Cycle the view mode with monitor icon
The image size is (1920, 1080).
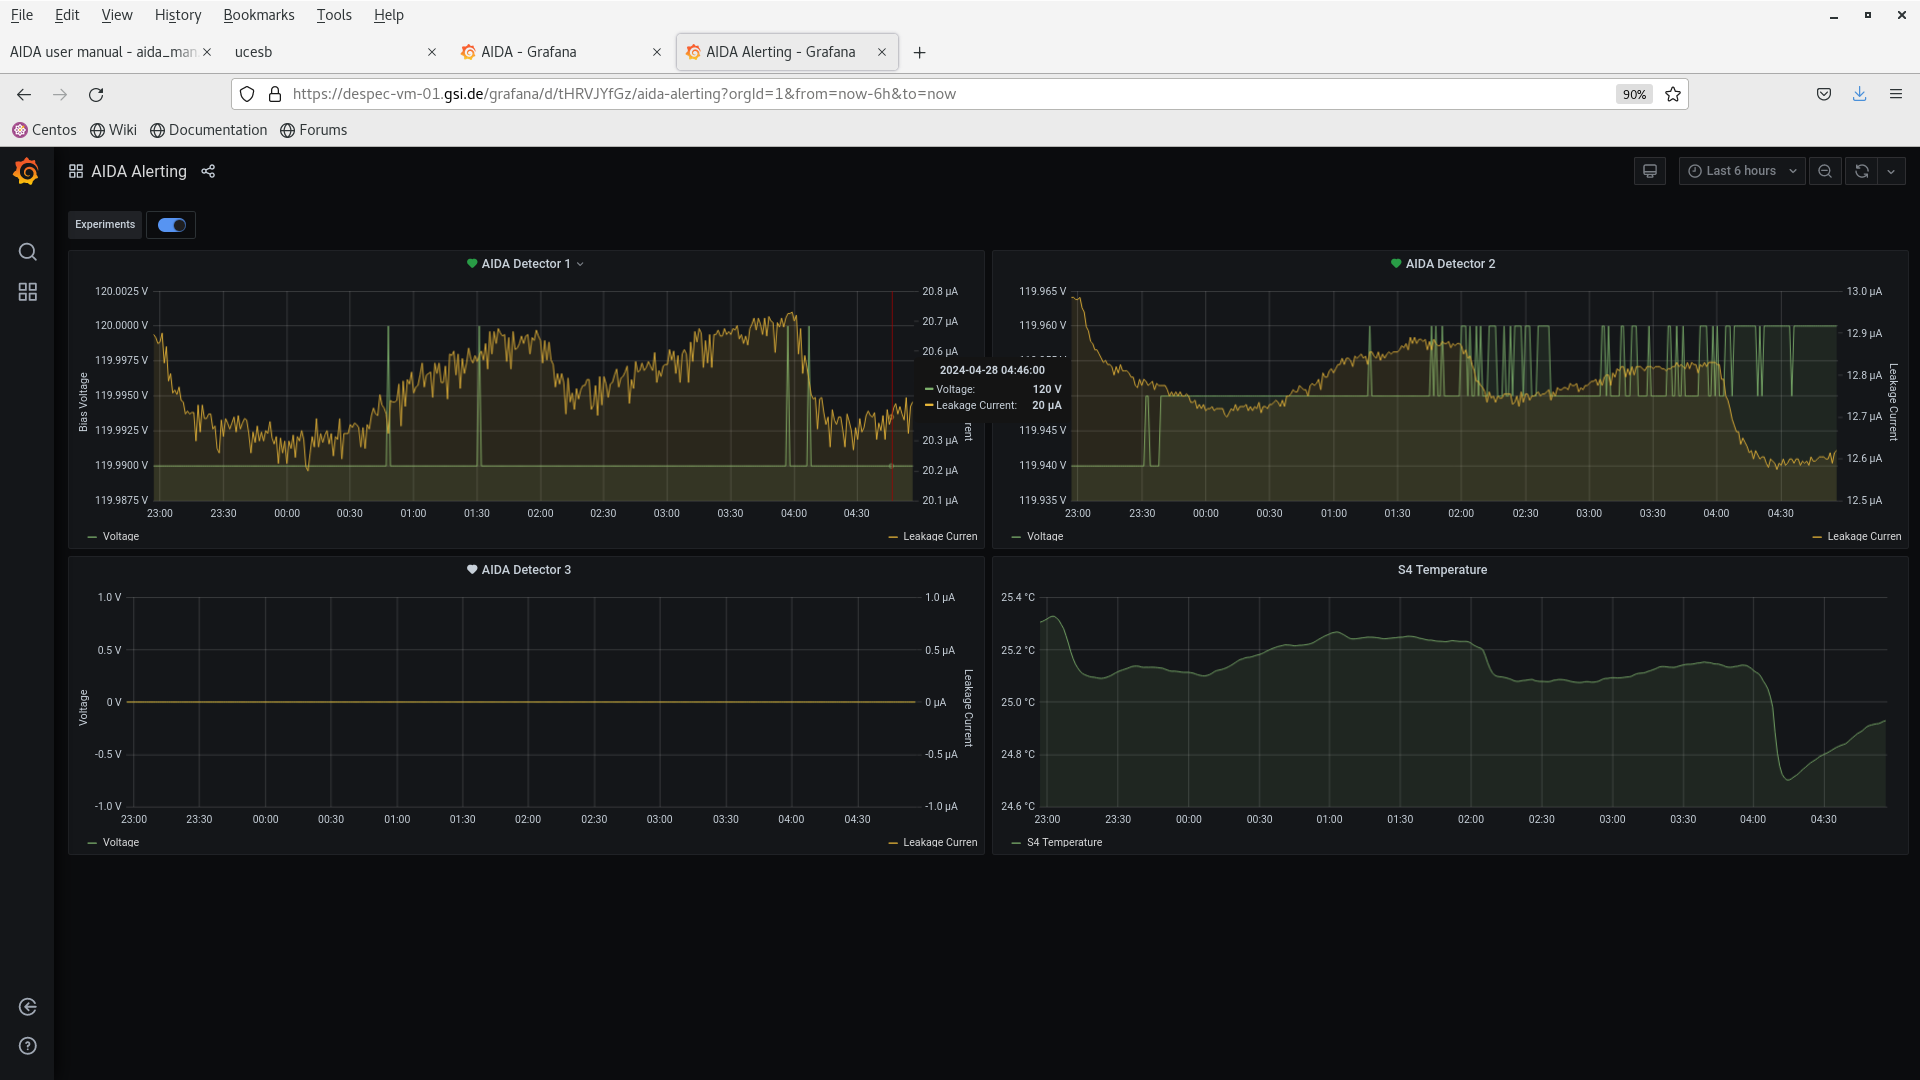tap(1649, 171)
